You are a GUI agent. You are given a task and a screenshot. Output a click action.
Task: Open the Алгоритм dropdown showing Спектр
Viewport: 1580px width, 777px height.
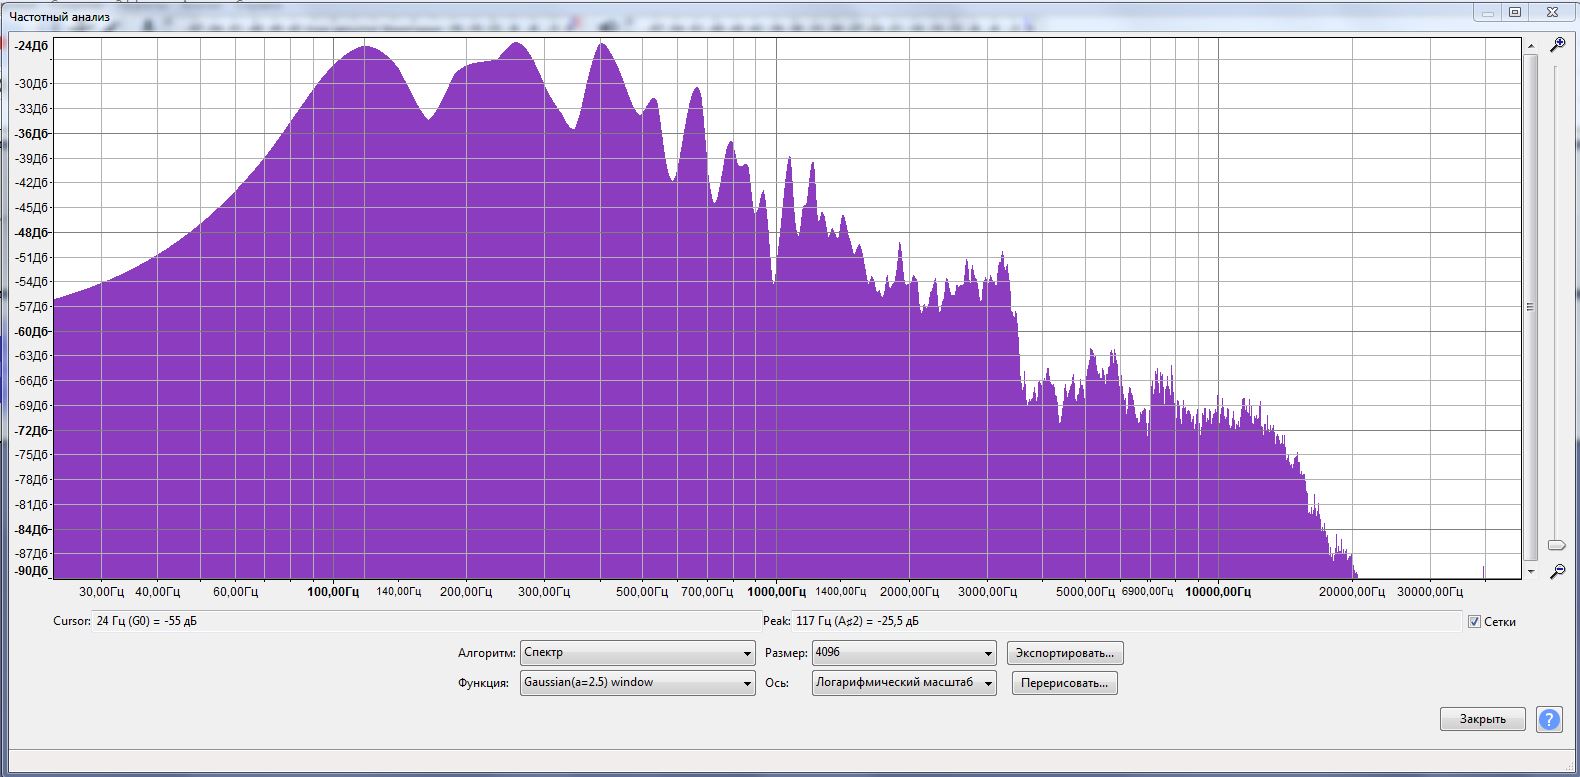click(637, 653)
